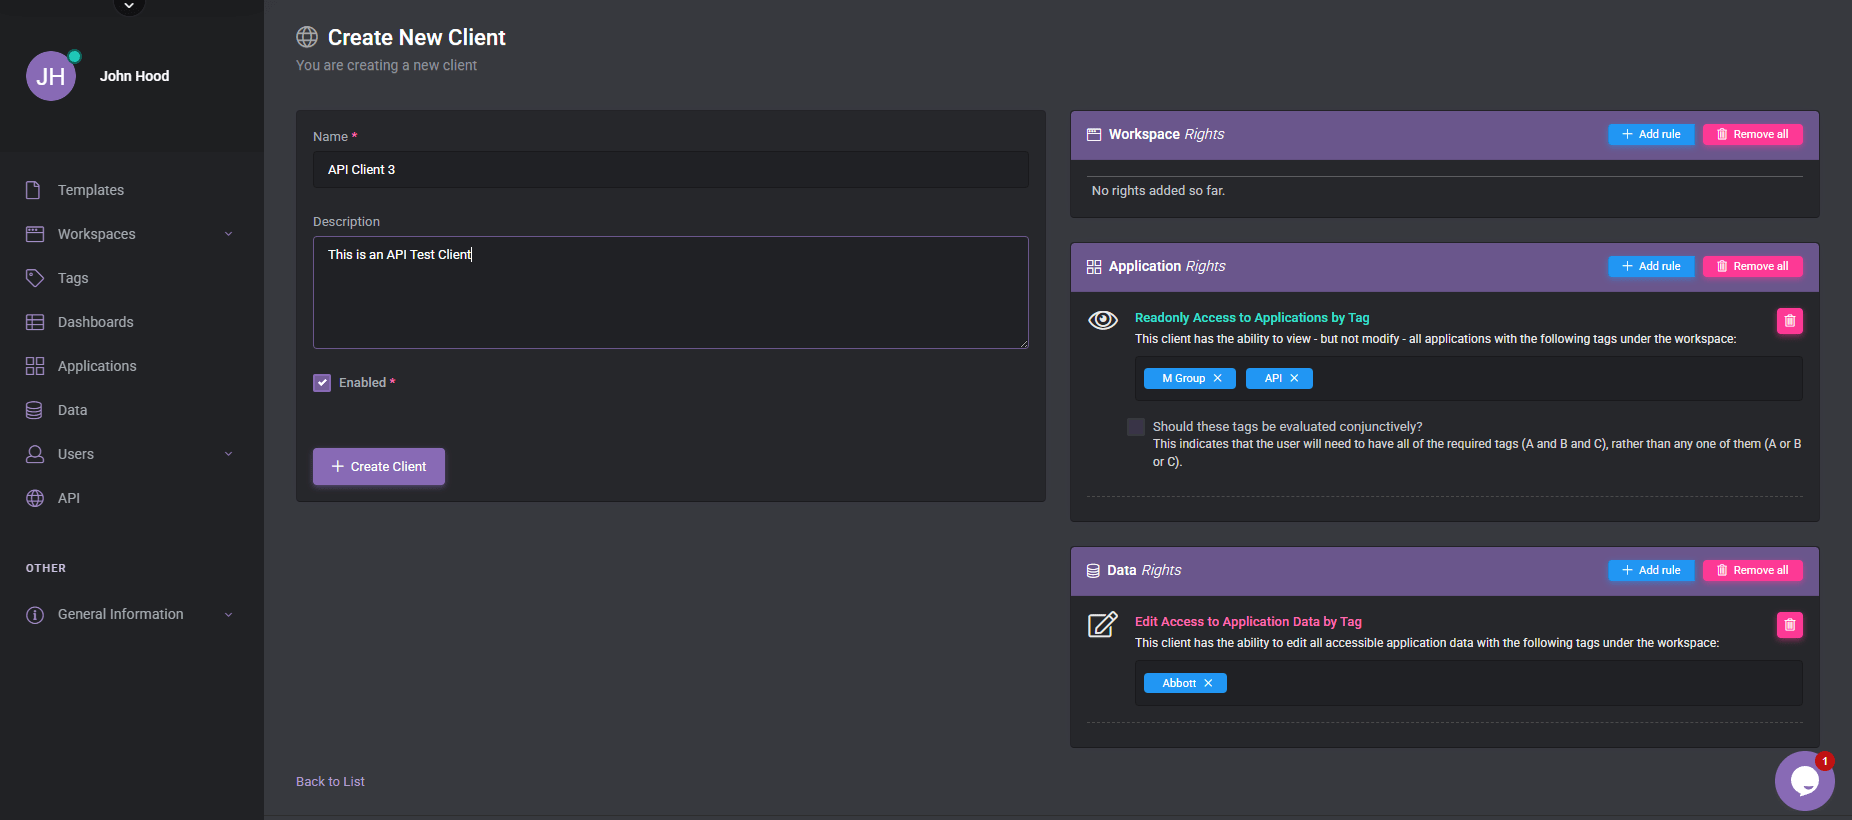1852x820 pixels.
Task: Remove all Data Rights rules
Action: point(1752,570)
